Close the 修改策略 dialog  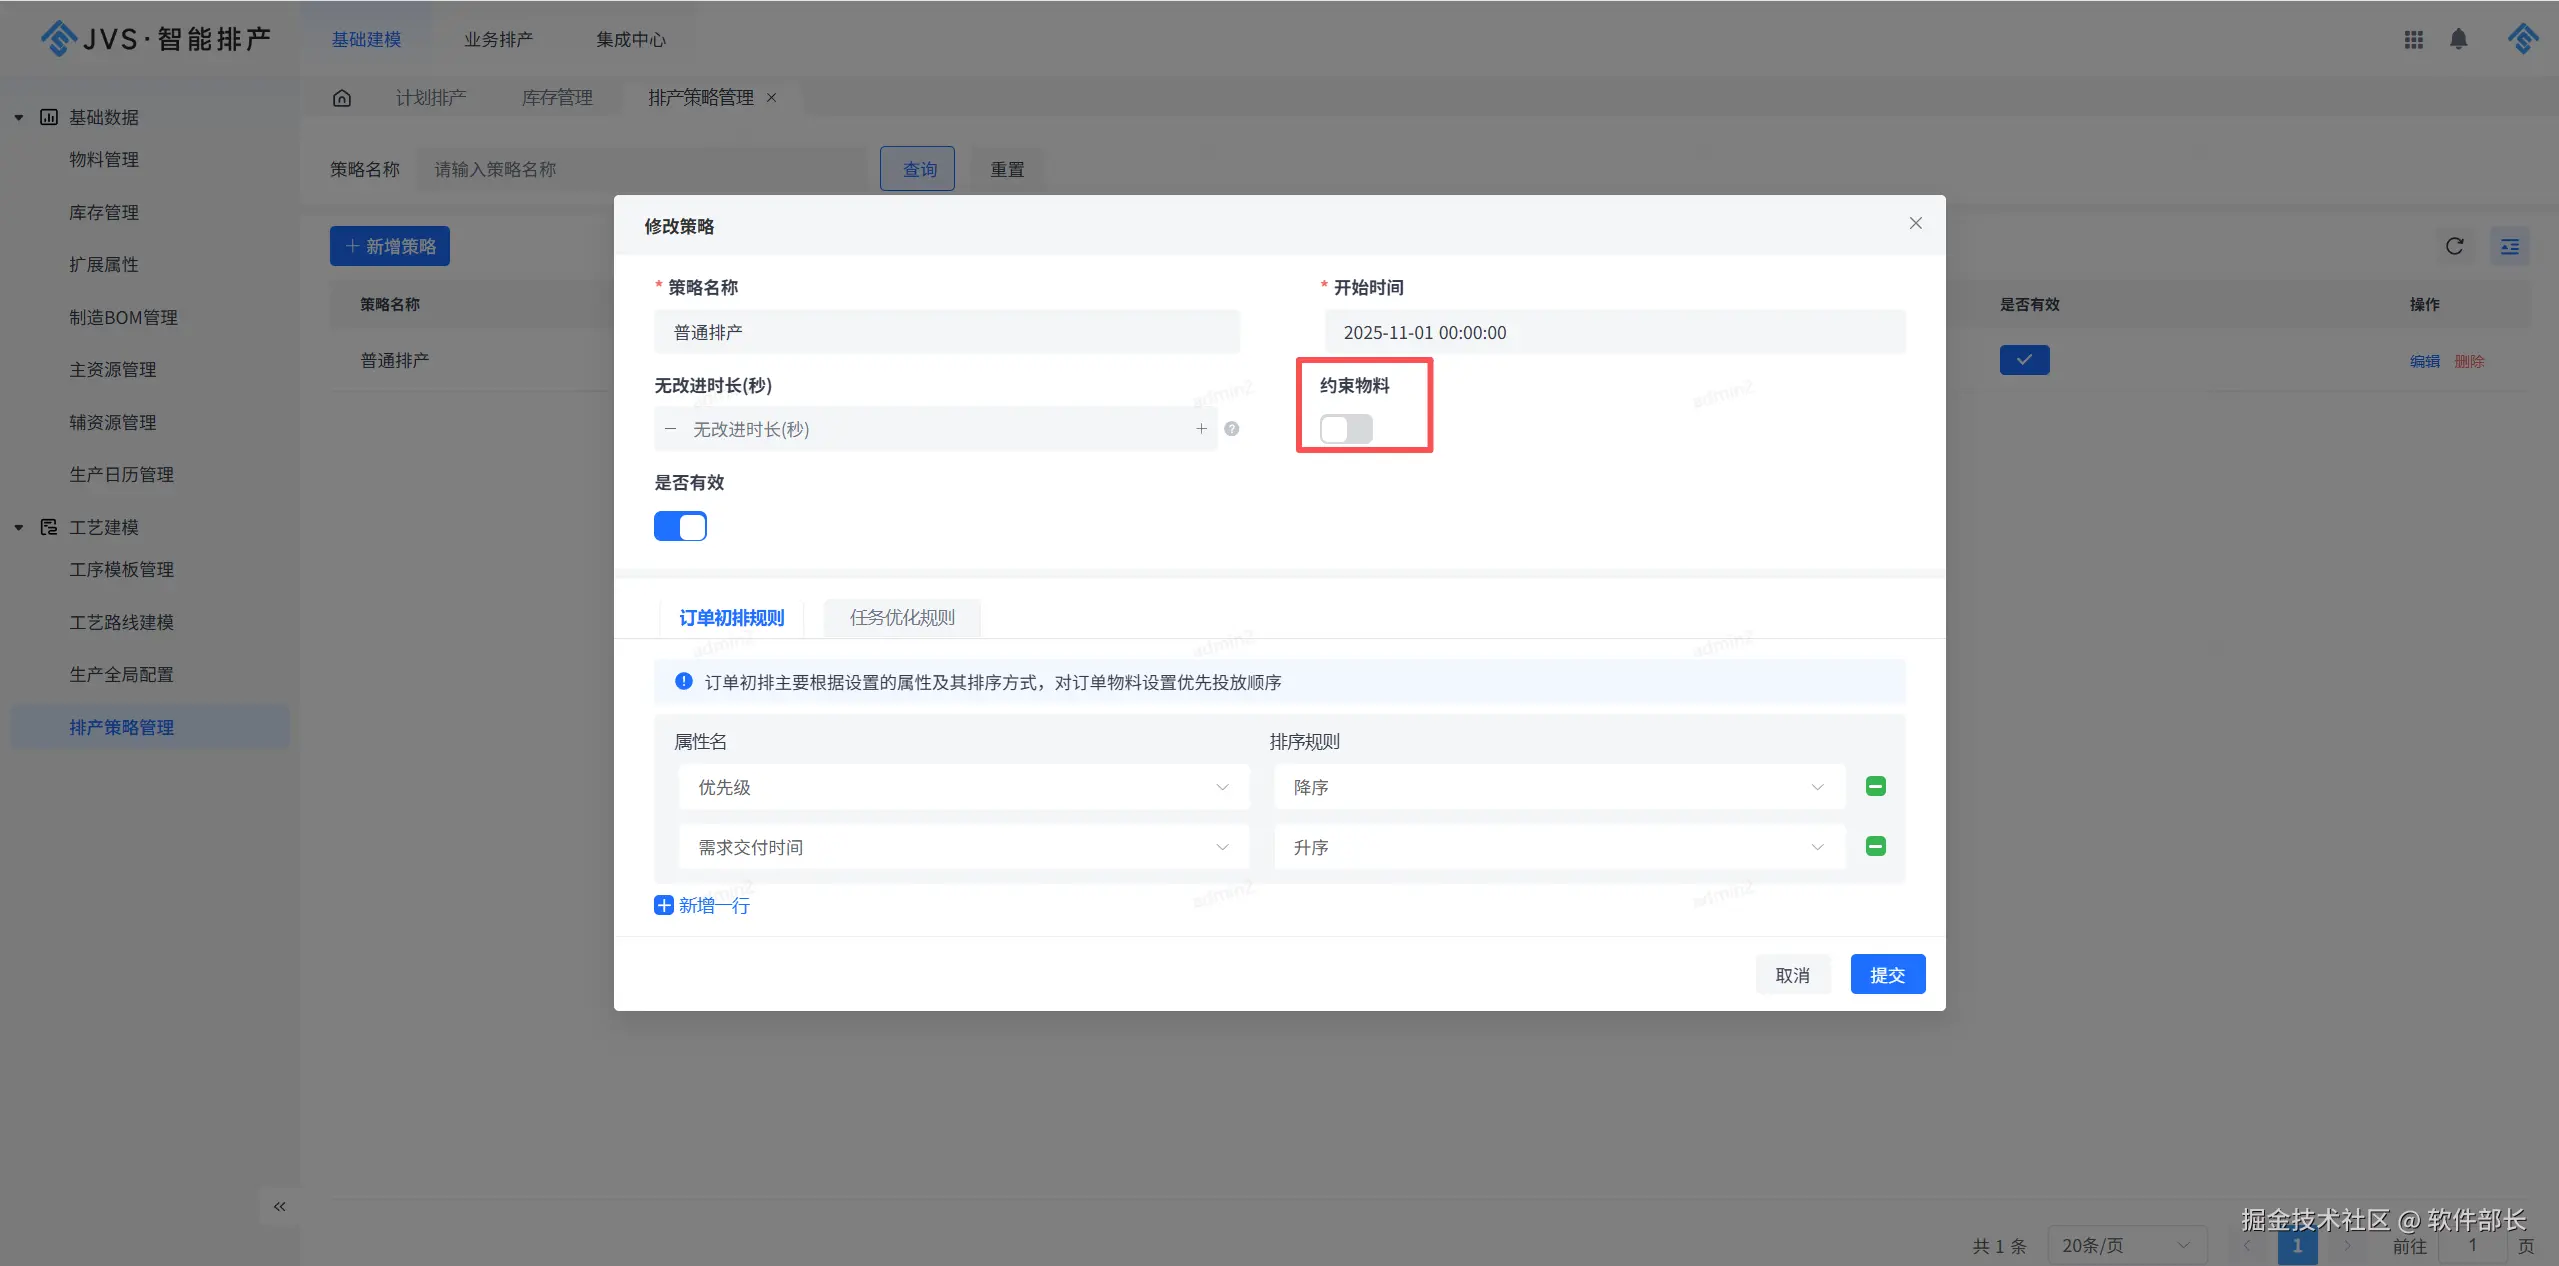[1915, 223]
